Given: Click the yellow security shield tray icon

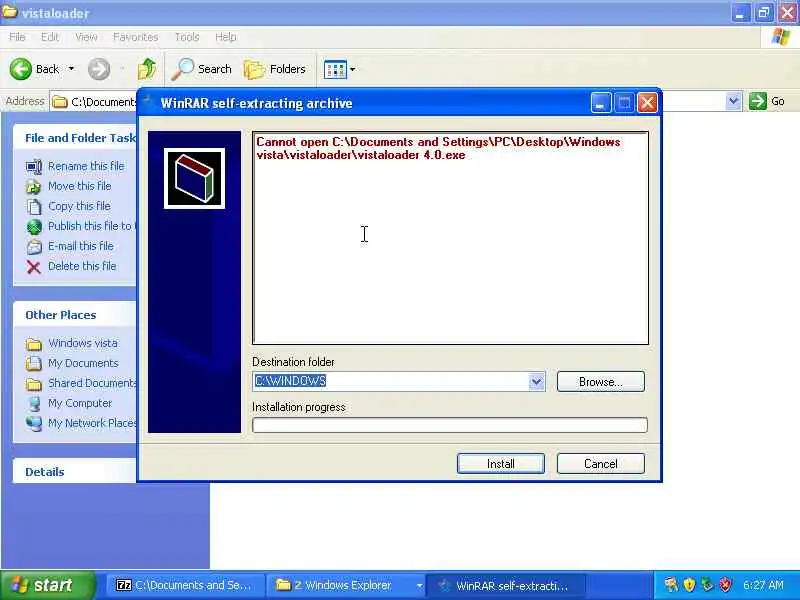Looking at the screenshot, I should click(689, 585).
